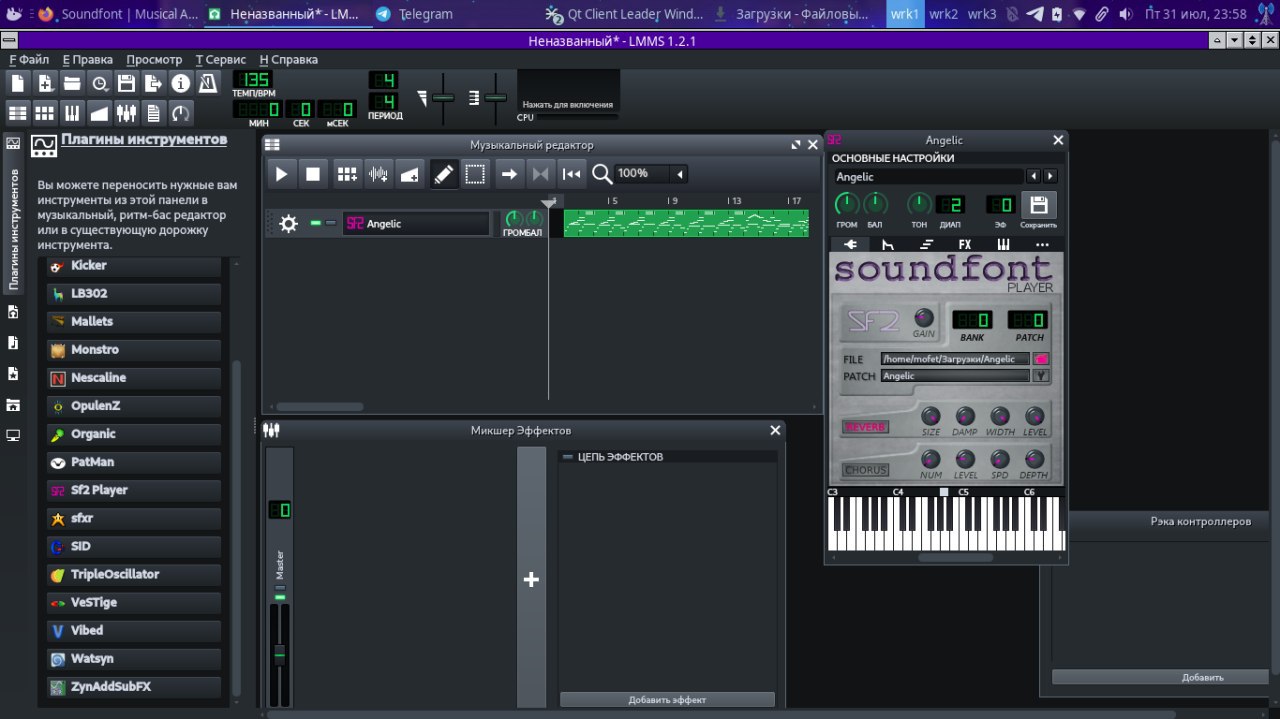Image resolution: width=1280 pixels, height=719 pixels.
Task: Click CPU oscilloscope to enable it
Action: tap(568, 91)
